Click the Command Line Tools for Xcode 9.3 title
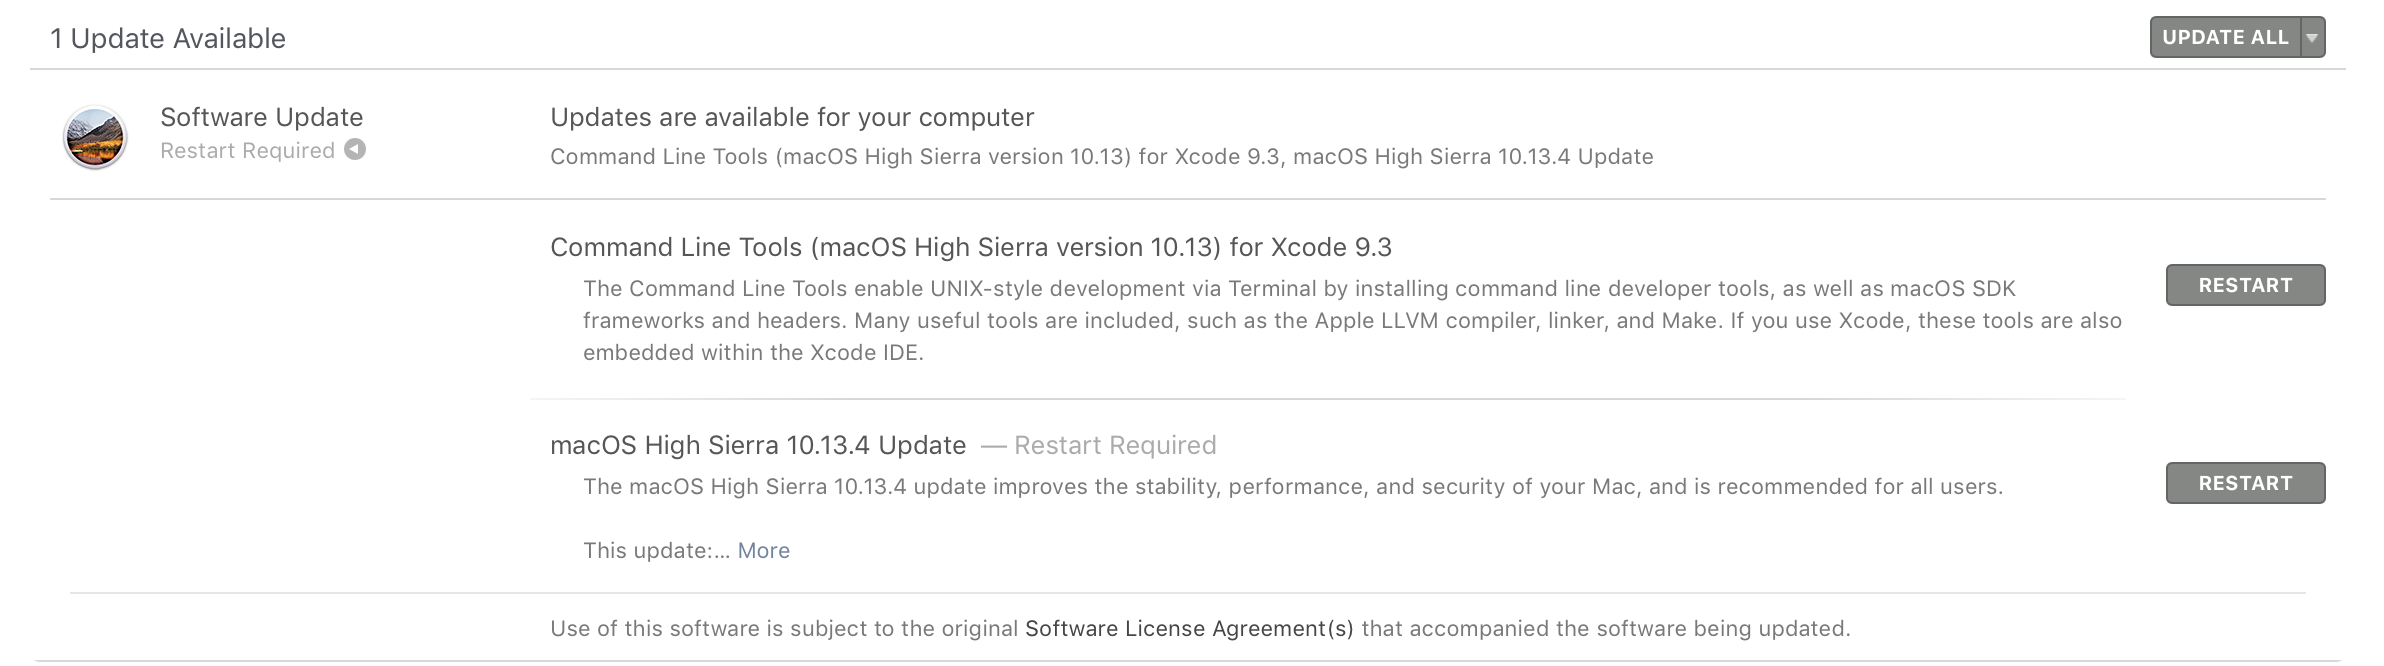2384x666 pixels. [970, 247]
